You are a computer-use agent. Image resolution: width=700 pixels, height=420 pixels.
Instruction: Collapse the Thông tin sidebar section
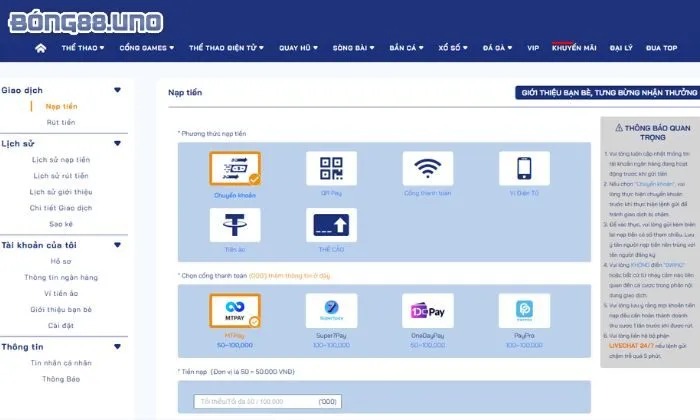click(117, 347)
